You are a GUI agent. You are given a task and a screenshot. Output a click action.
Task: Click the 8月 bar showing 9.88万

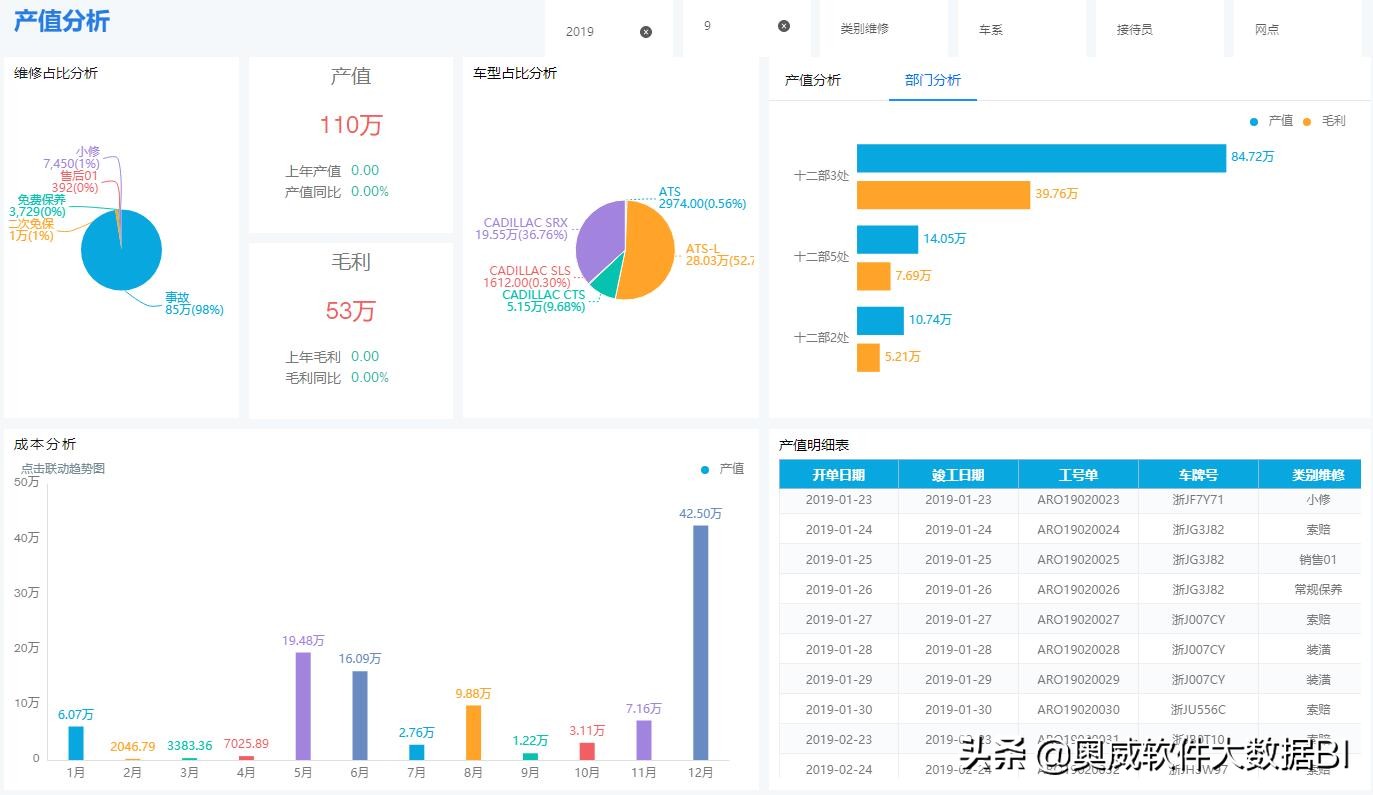474,732
